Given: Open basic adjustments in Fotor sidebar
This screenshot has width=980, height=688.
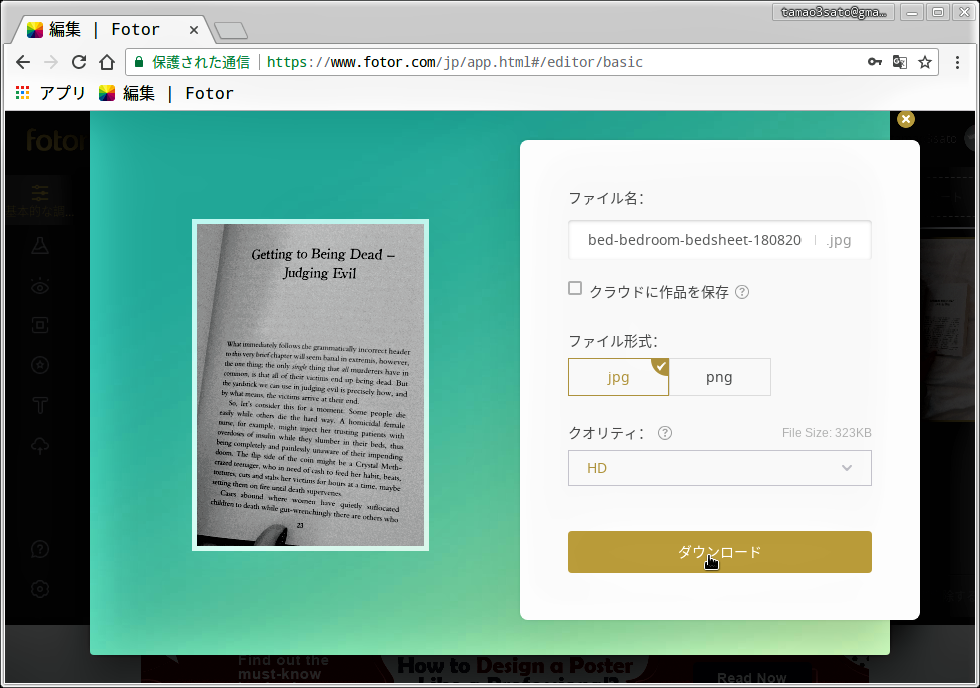Looking at the screenshot, I should tap(40, 200).
